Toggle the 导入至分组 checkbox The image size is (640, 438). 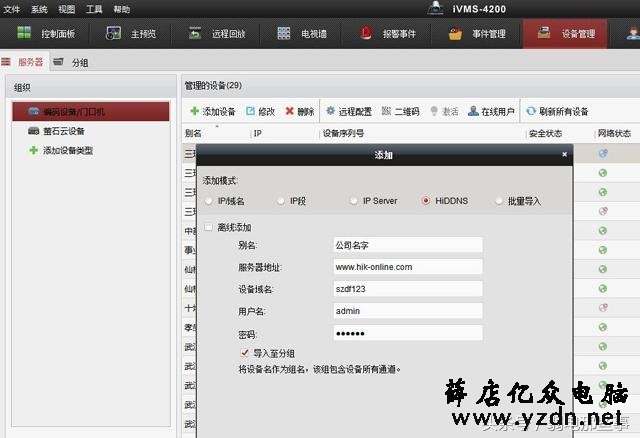[244, 353]
